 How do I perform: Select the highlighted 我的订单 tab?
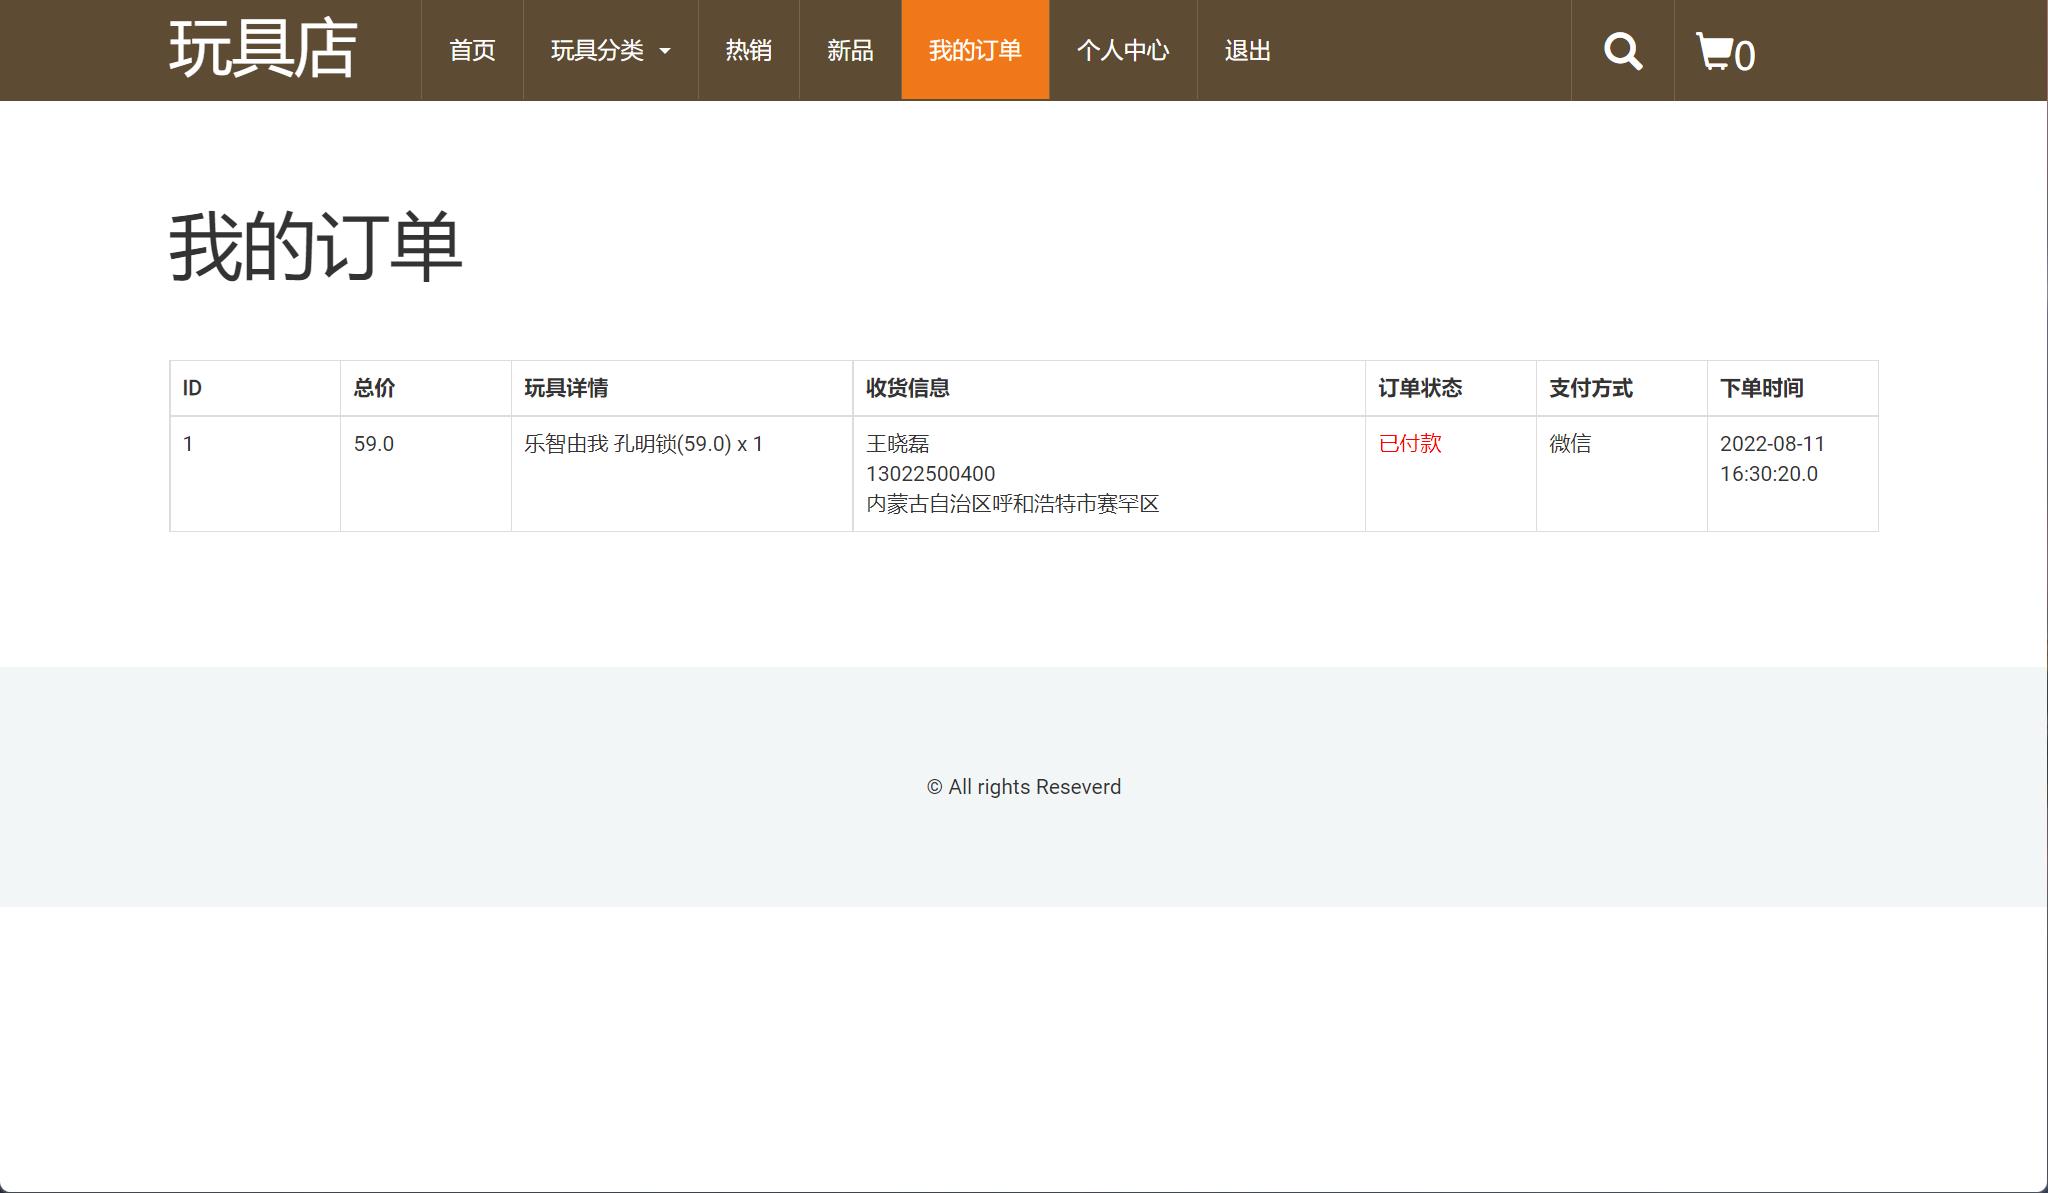[975, 50]
